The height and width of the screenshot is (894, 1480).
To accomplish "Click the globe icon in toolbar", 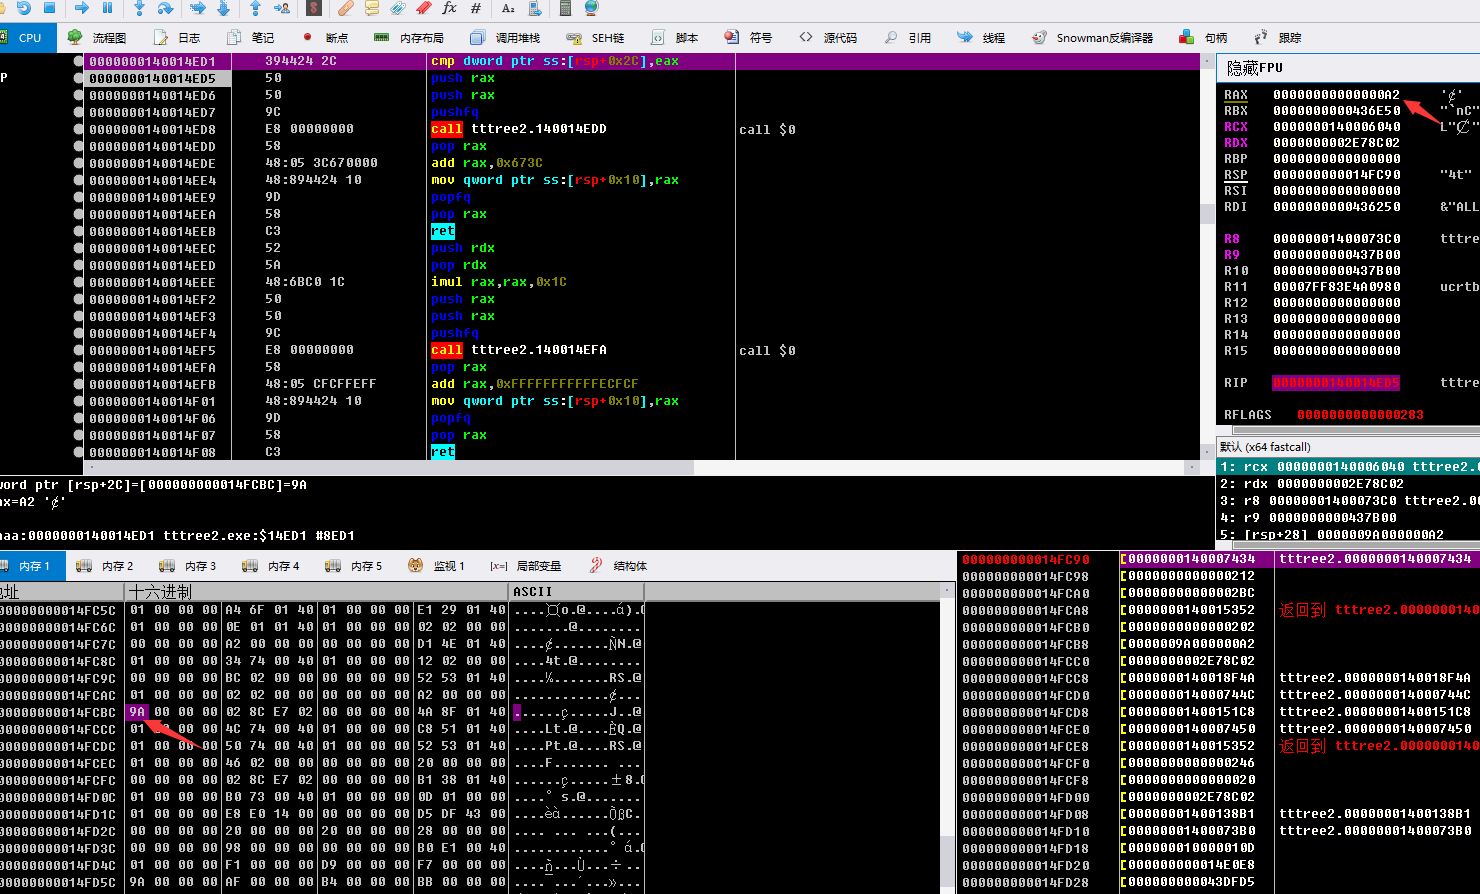I will (591, 8).
